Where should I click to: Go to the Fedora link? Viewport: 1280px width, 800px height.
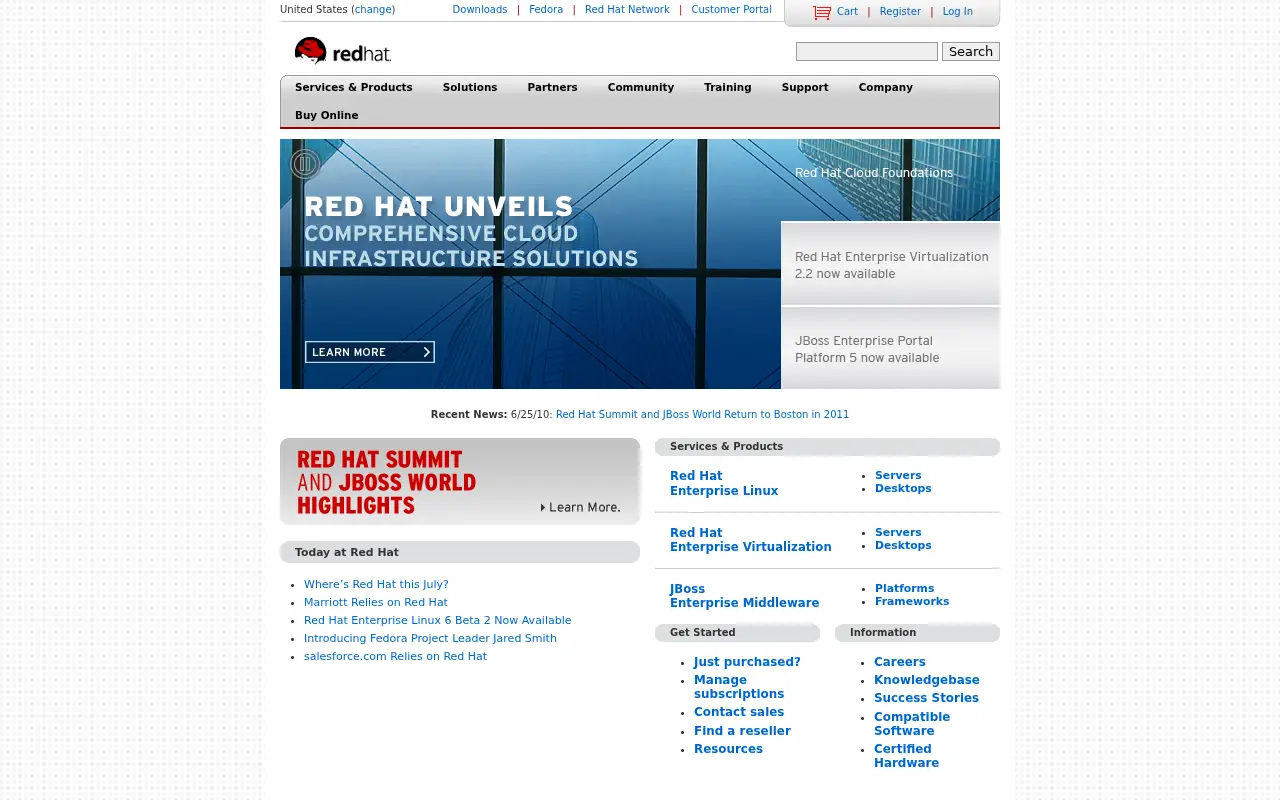click(x=546, y=10)
